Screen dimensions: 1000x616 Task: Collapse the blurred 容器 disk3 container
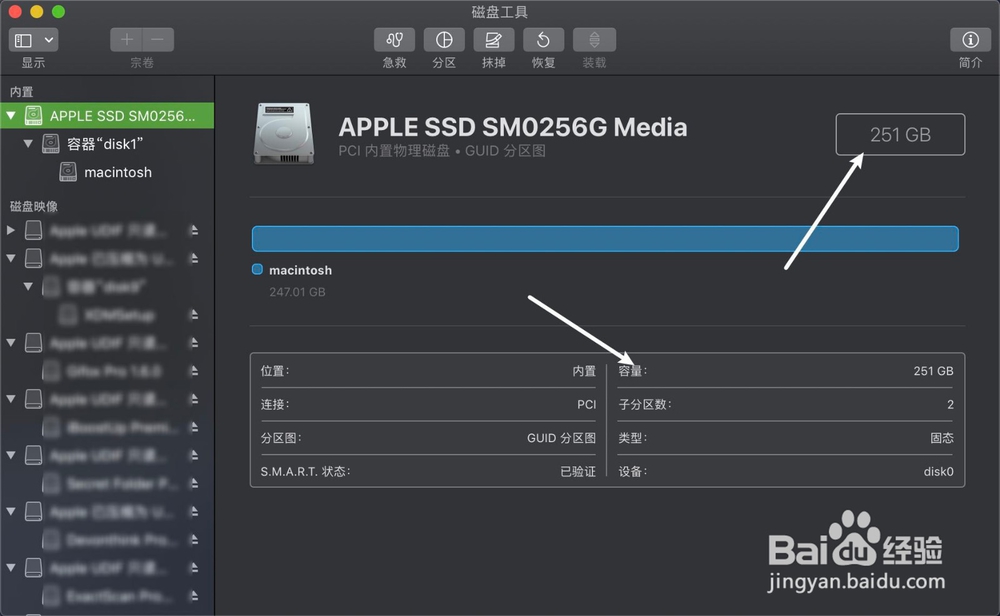pyautogui.click(x=28, y=286)
